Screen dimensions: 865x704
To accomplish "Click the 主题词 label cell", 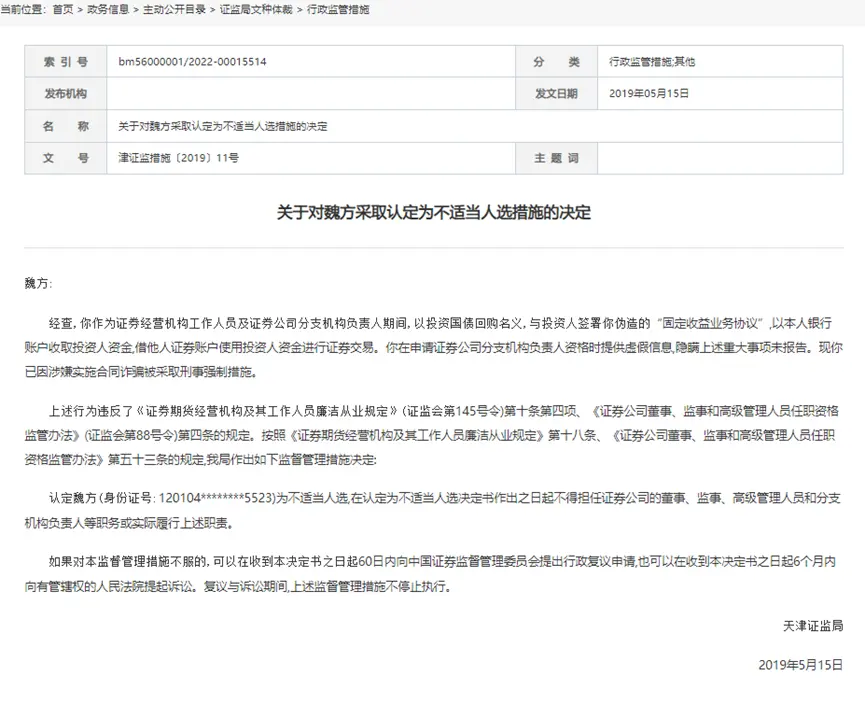I will tap(557, 159).
